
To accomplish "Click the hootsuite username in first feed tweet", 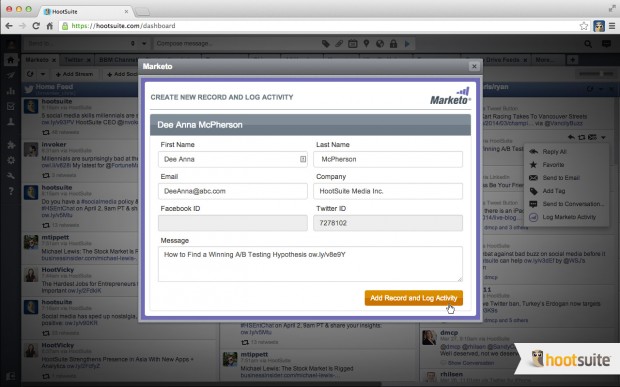I will coord(57,101).
